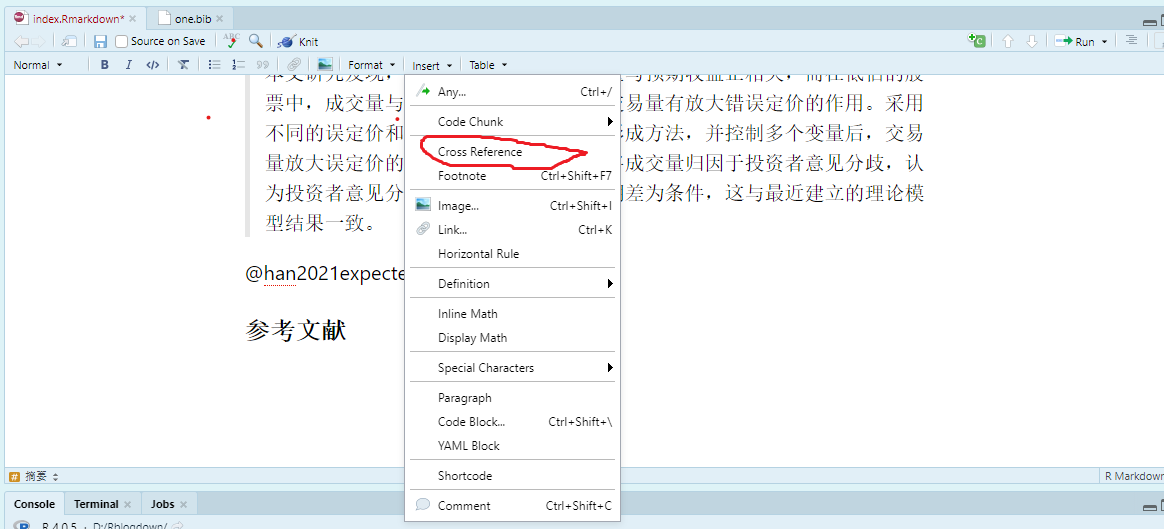Screen dimensions: 1164x529
Task: Open Find/Replace with magnifier icon
Action: pos(256,41)
